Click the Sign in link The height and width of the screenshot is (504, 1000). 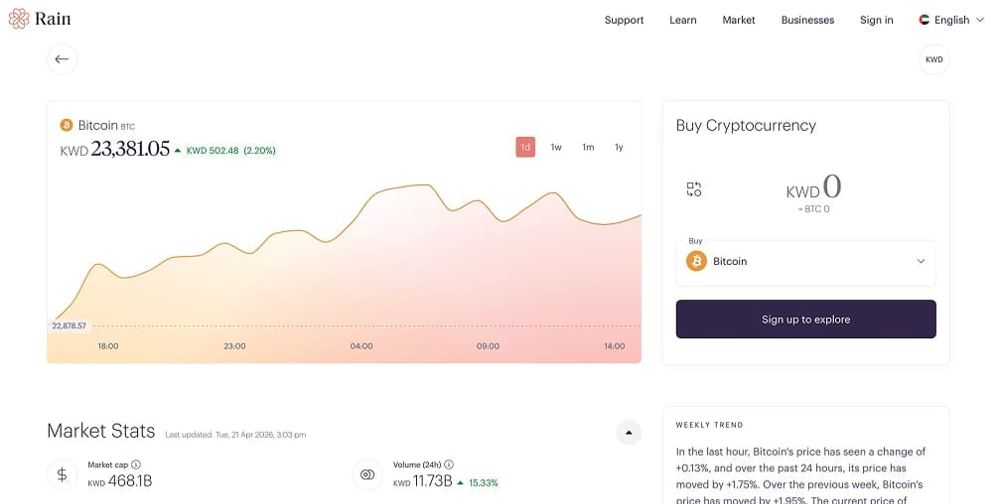point(876,20)
